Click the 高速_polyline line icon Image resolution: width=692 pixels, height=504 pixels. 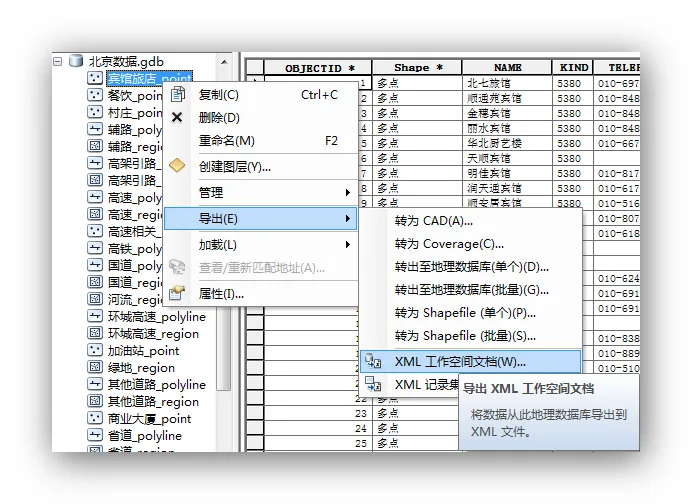tap(95, 197)
